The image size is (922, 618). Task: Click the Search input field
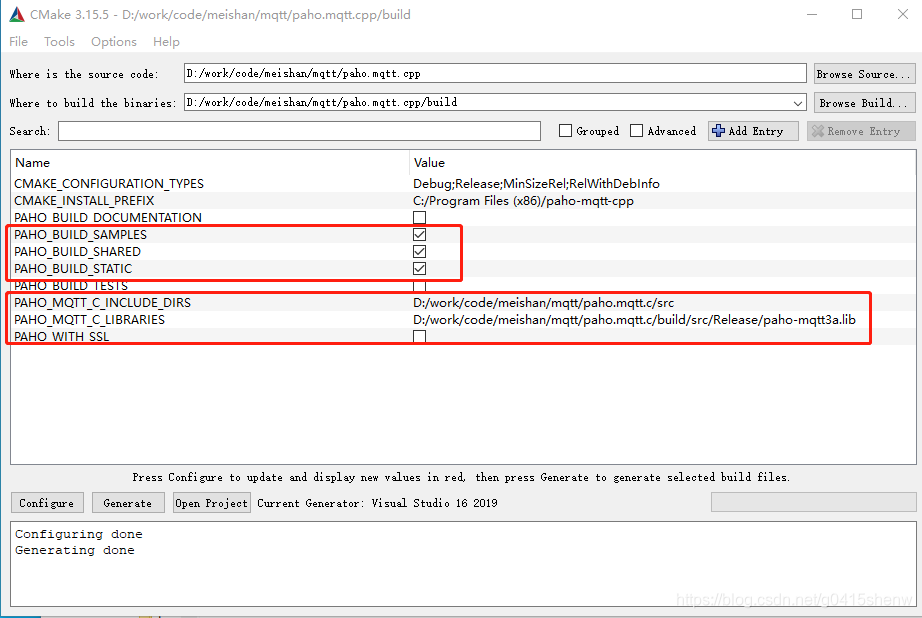point(299,131)
